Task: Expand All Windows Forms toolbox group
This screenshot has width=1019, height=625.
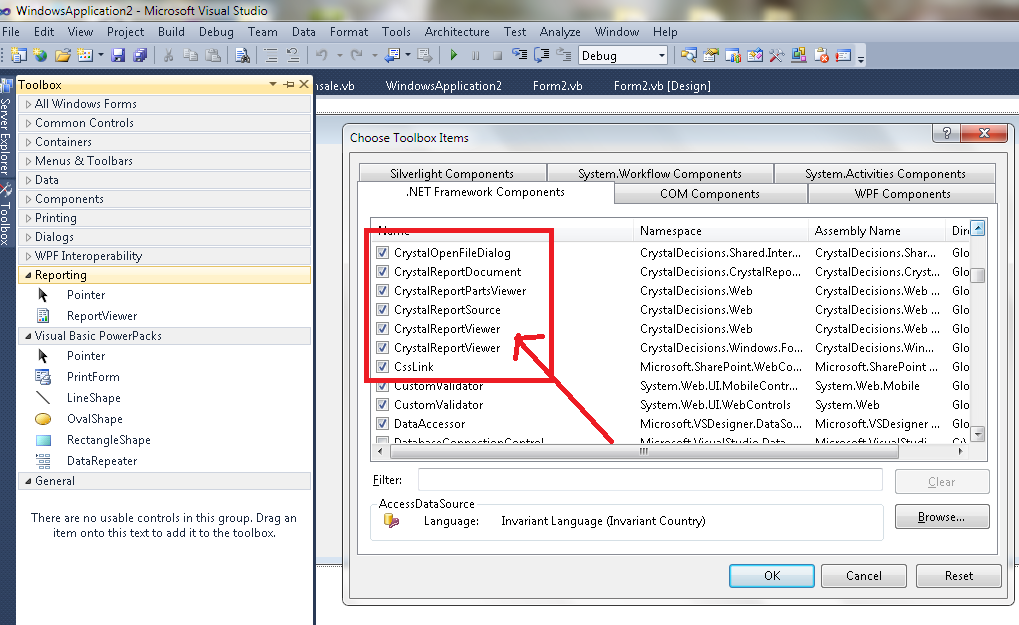Action: [28, 104]
